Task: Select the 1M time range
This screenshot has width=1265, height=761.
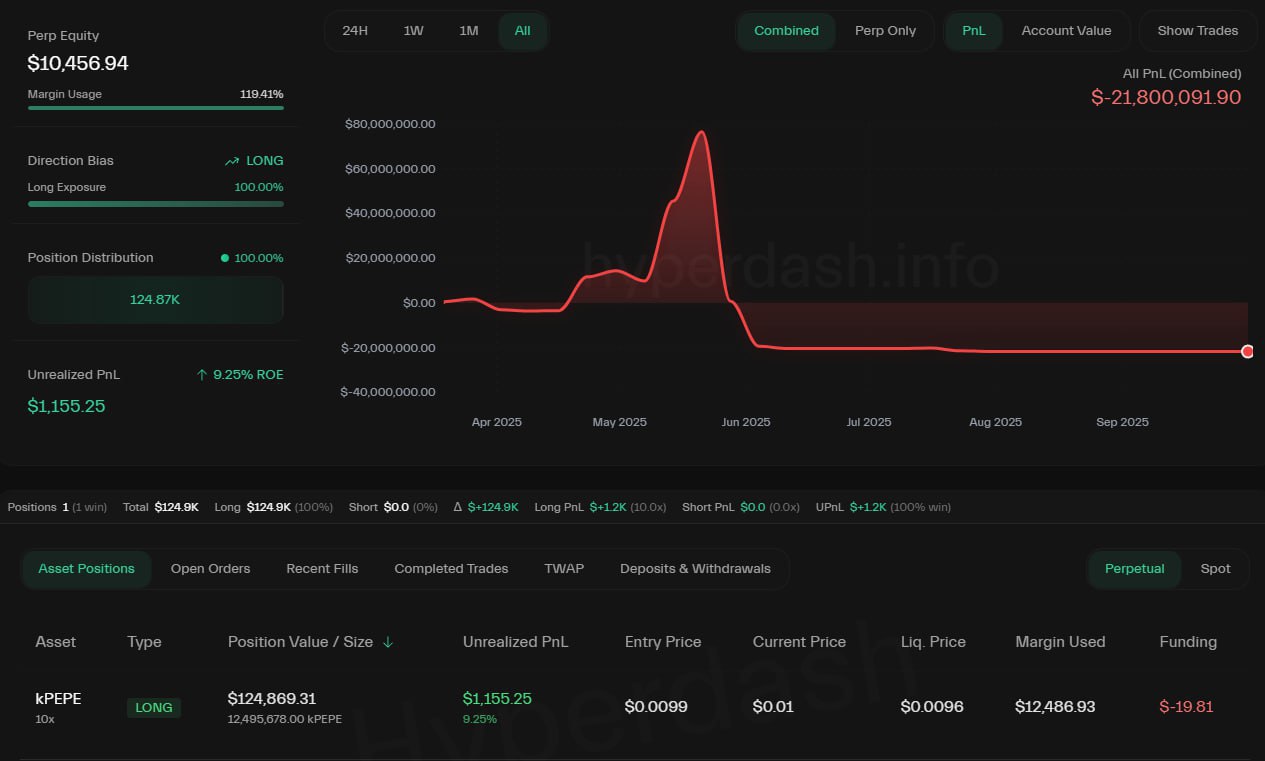Action: coord(468,31)
